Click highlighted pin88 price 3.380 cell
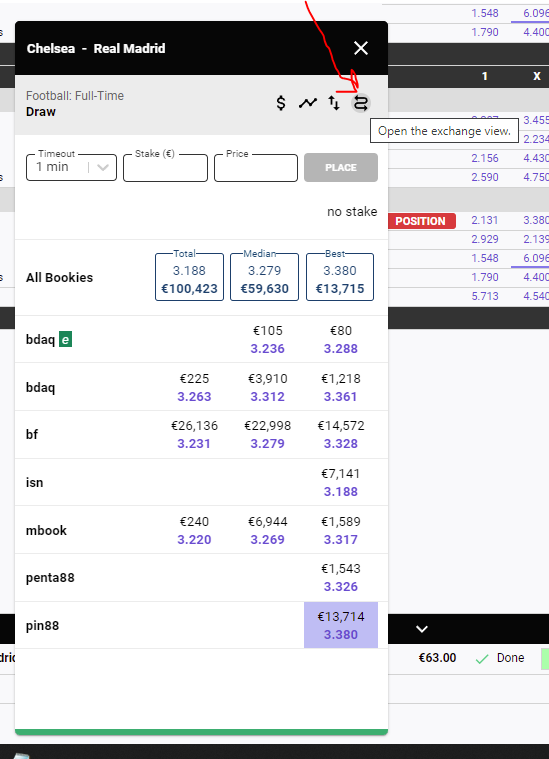 (341, 625)
